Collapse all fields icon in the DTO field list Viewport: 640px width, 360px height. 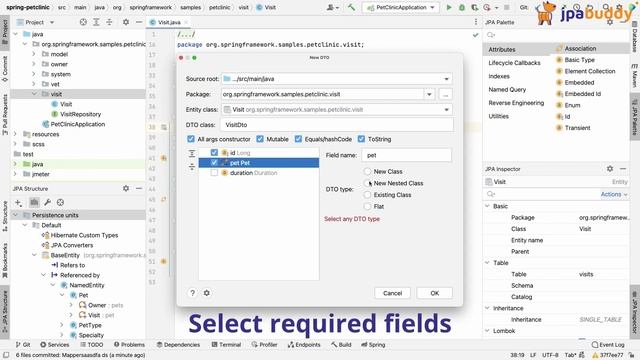[x=192, y=167]
